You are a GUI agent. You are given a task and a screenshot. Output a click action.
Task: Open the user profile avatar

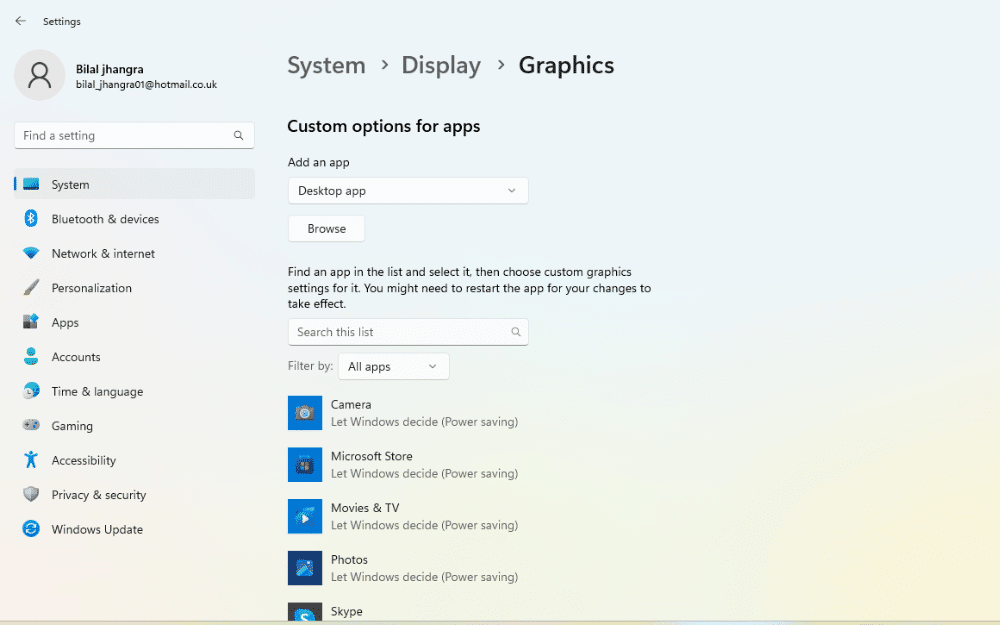point(40,75)
